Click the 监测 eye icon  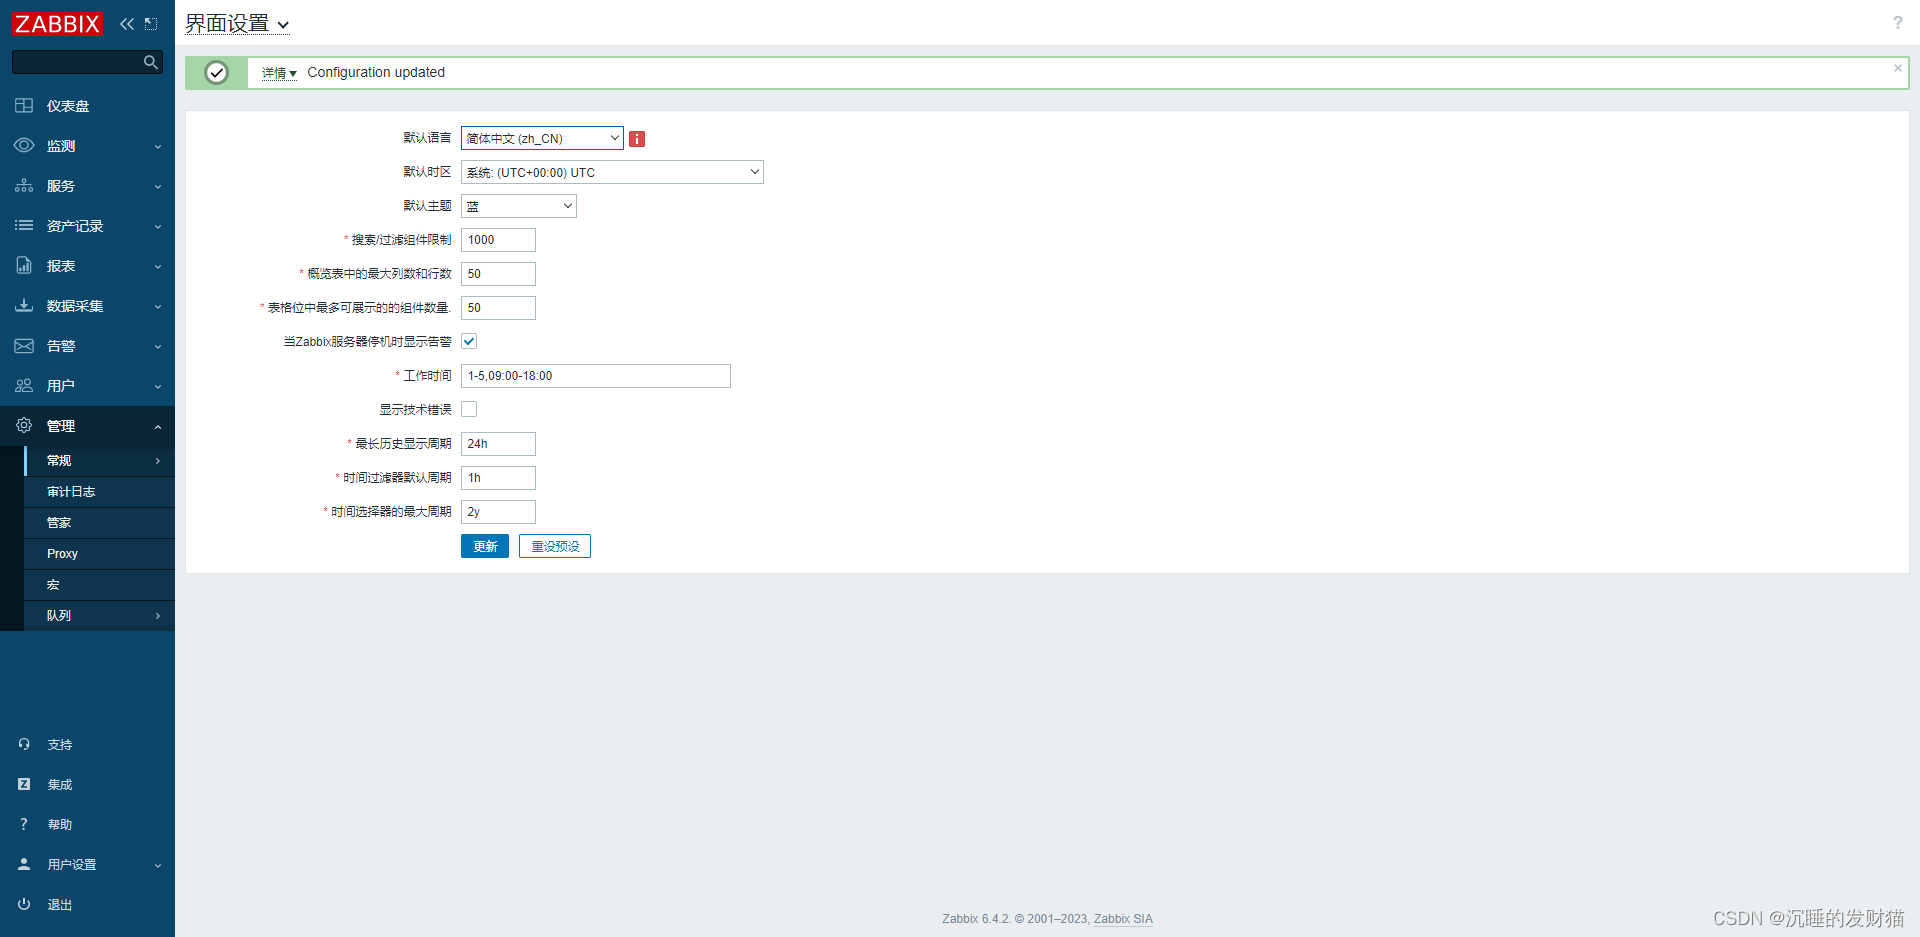pos(24,146)
